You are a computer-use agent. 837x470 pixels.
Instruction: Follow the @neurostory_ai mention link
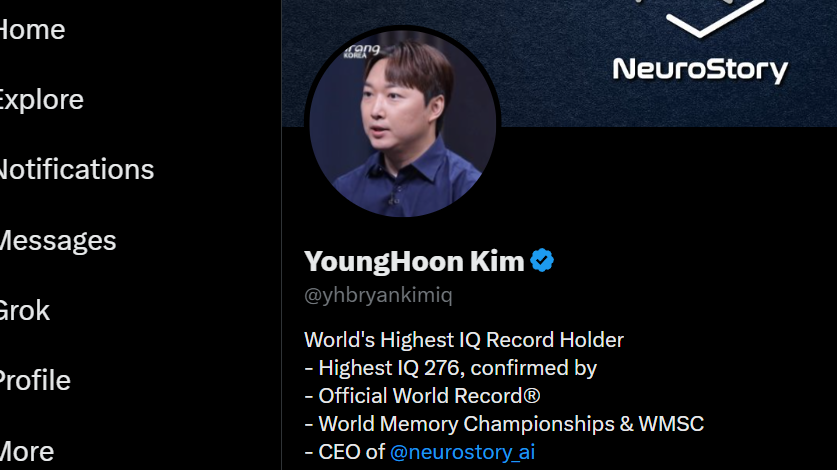[x=462, y=452]
